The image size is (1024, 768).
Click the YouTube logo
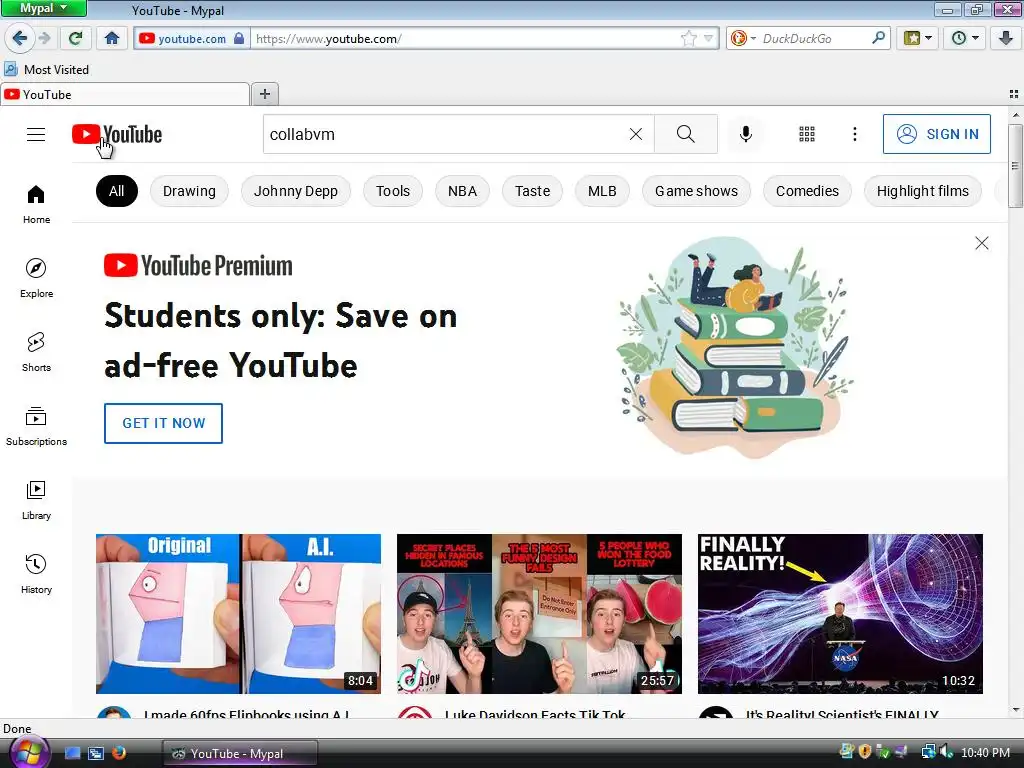tap(117, 135)
